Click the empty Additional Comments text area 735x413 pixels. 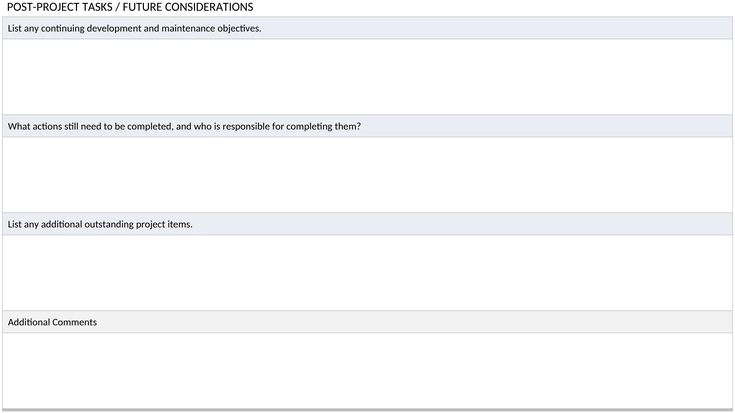point(368,371)
